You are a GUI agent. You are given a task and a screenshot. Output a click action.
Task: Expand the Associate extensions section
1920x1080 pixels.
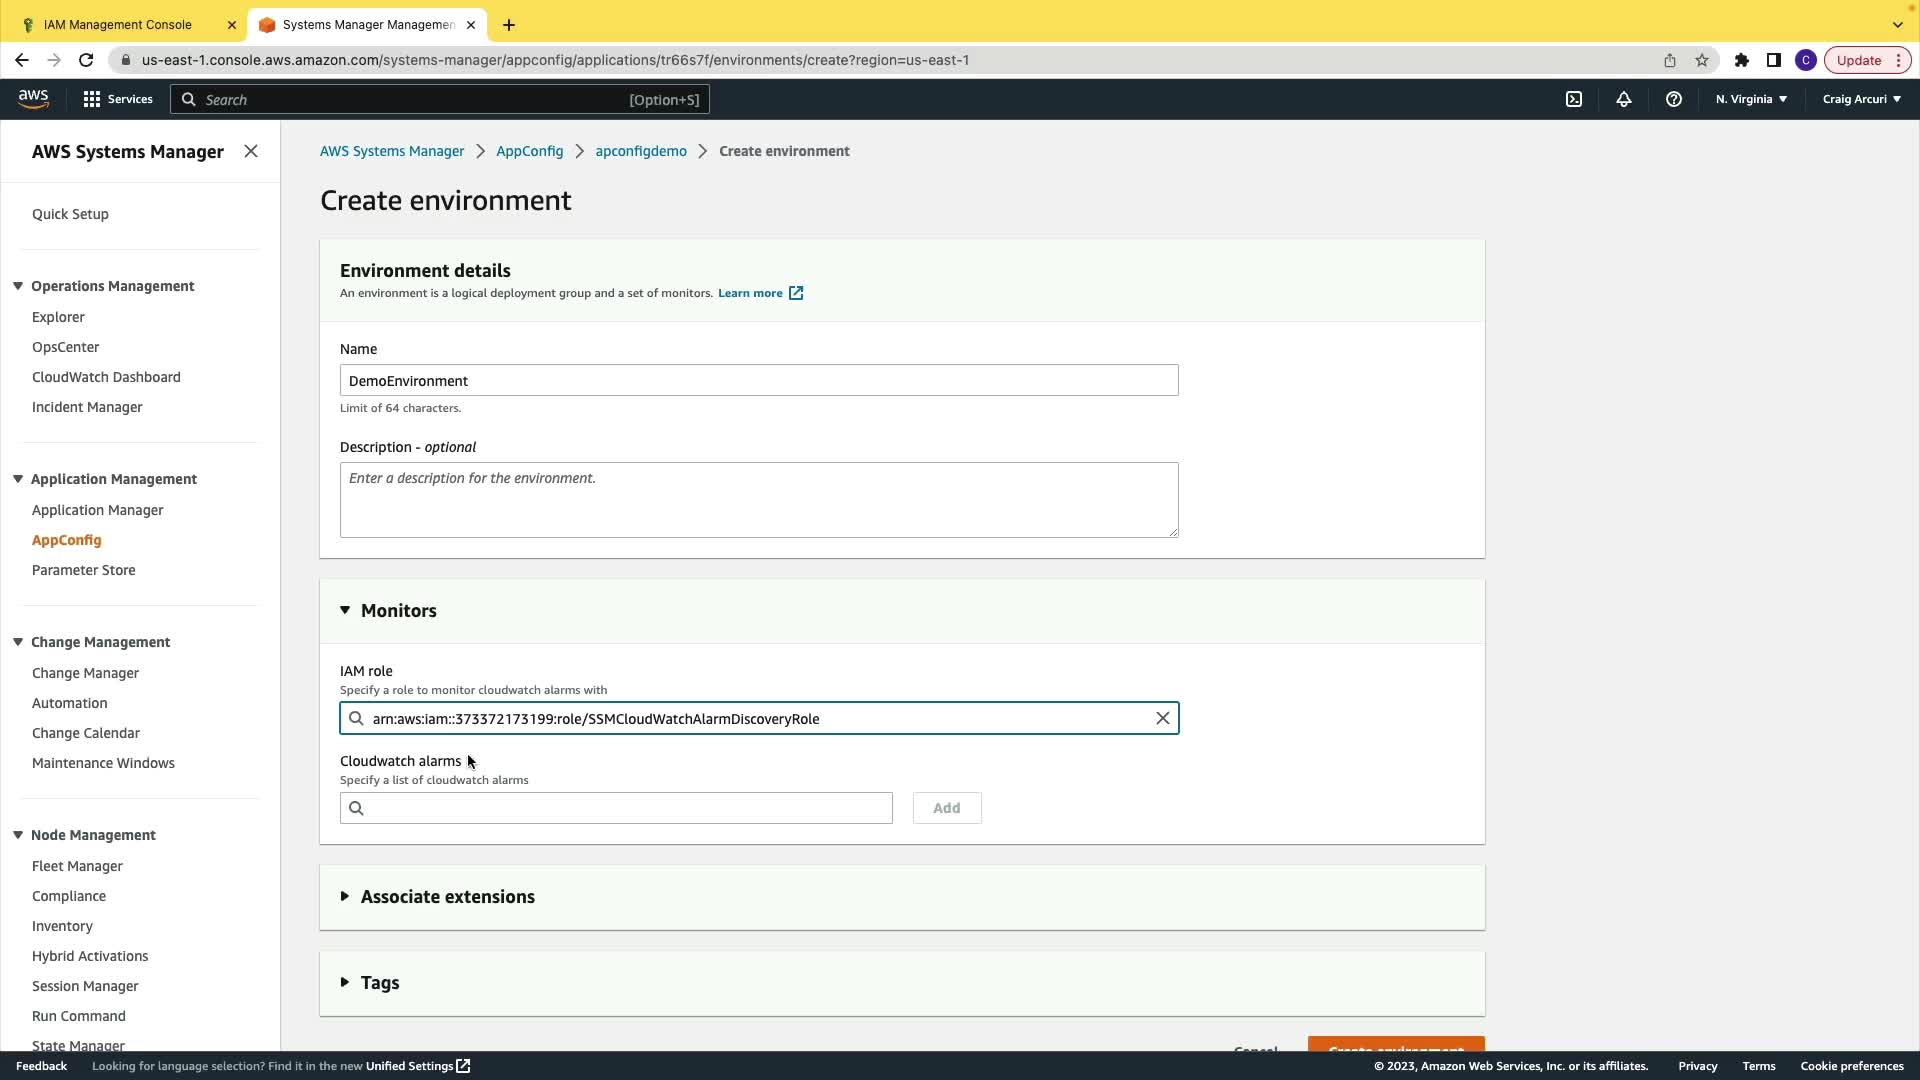(x=345, y=896)
